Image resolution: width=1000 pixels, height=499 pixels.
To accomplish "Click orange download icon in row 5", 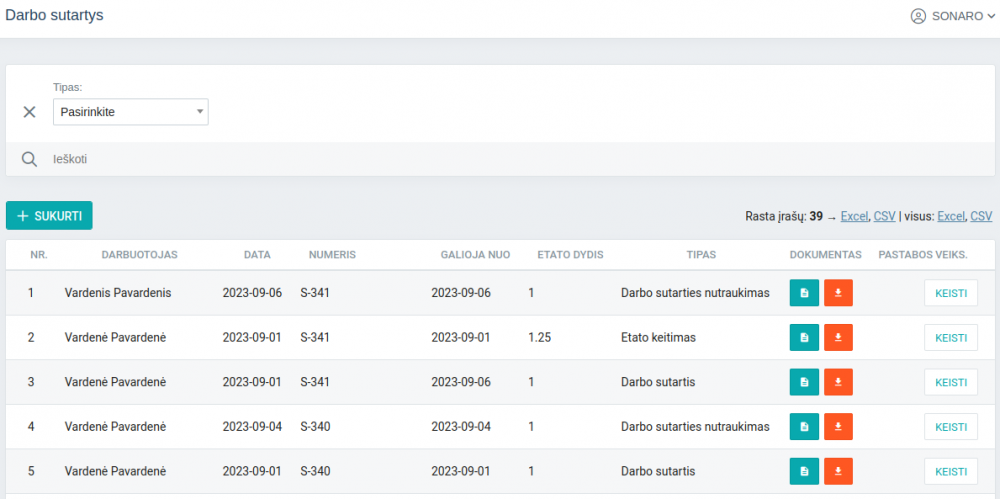I will [x=838, y=471].
